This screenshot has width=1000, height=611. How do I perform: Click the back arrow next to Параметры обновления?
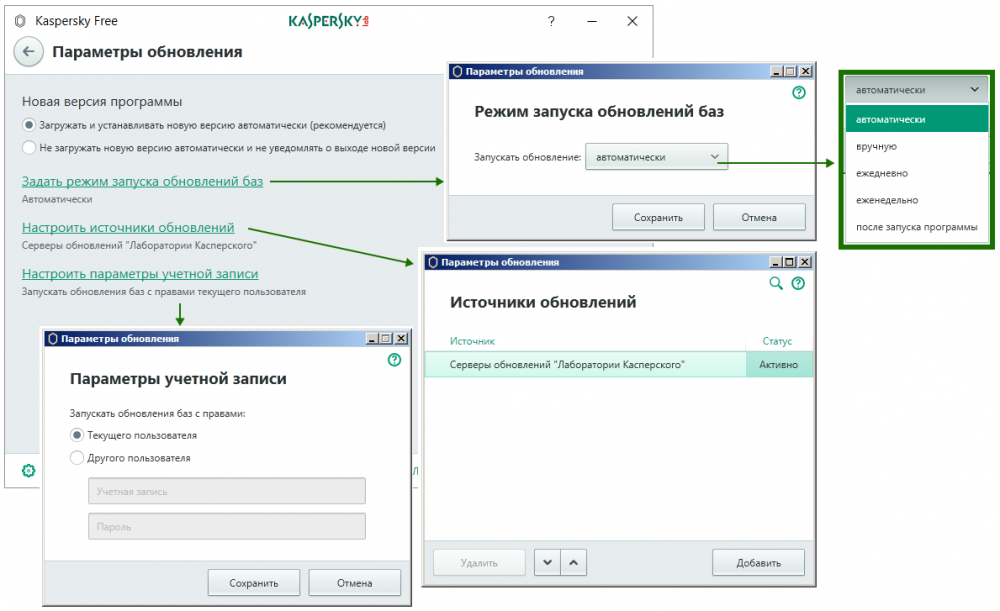coord(28,51)
